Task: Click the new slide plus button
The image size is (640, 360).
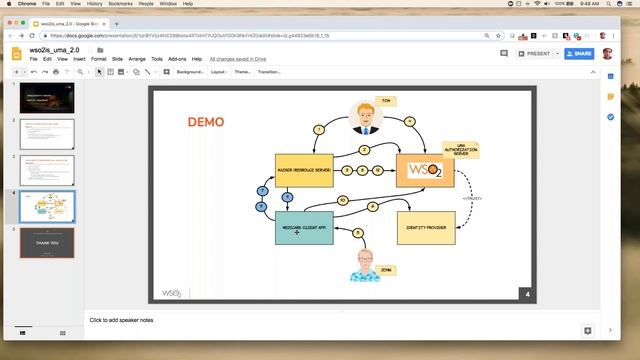Action: pos(16,72)
